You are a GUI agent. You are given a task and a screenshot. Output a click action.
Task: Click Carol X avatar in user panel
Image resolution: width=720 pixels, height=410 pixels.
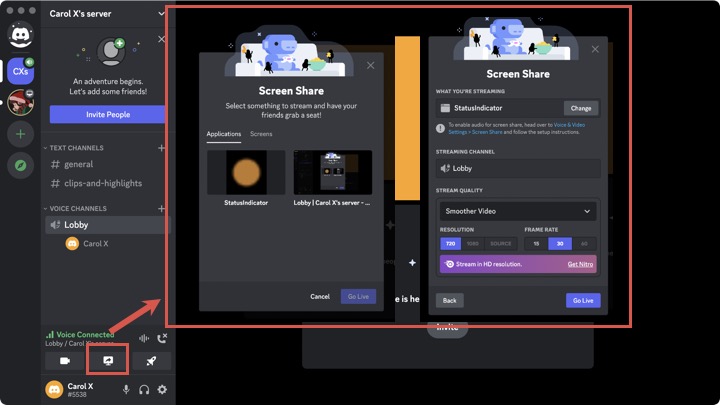(54, 390)
